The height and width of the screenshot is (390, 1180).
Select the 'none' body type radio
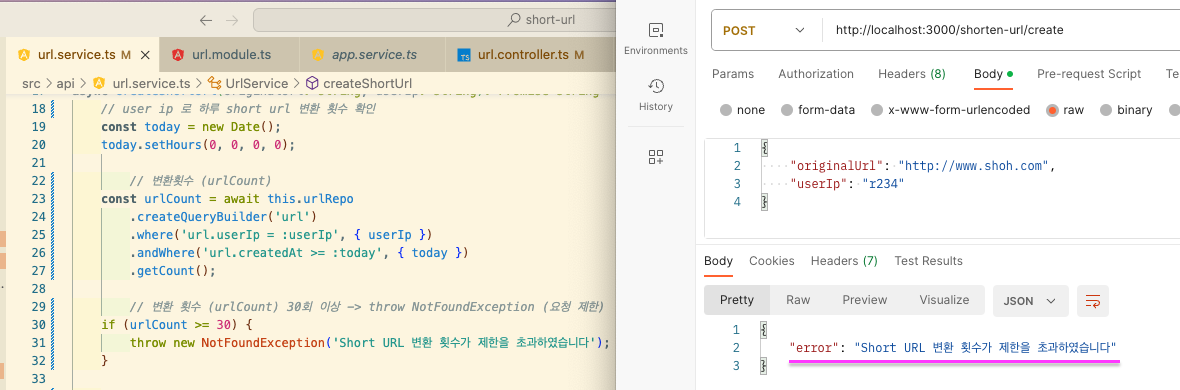click(x=725, y=110)
